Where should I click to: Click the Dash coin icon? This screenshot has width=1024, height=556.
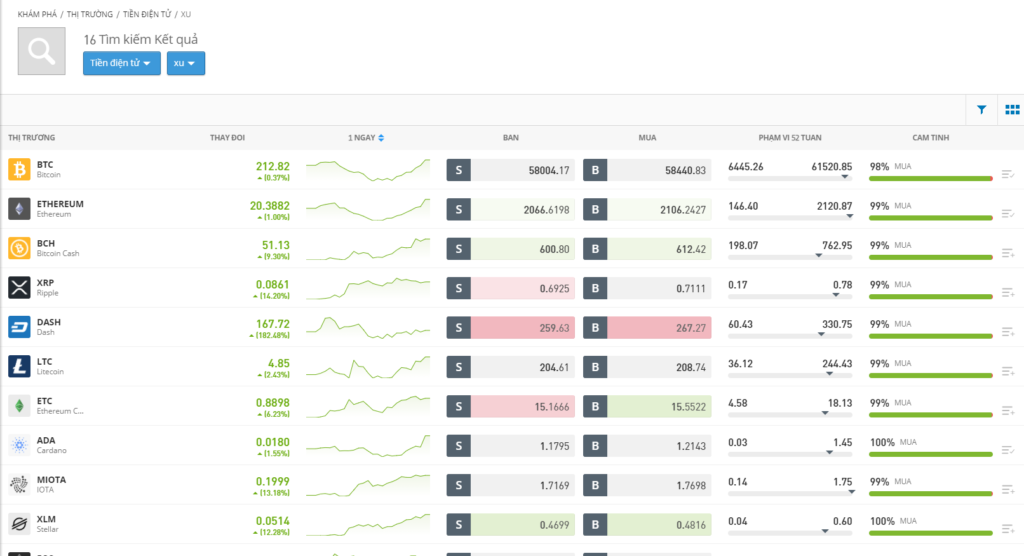pos(19,327)
